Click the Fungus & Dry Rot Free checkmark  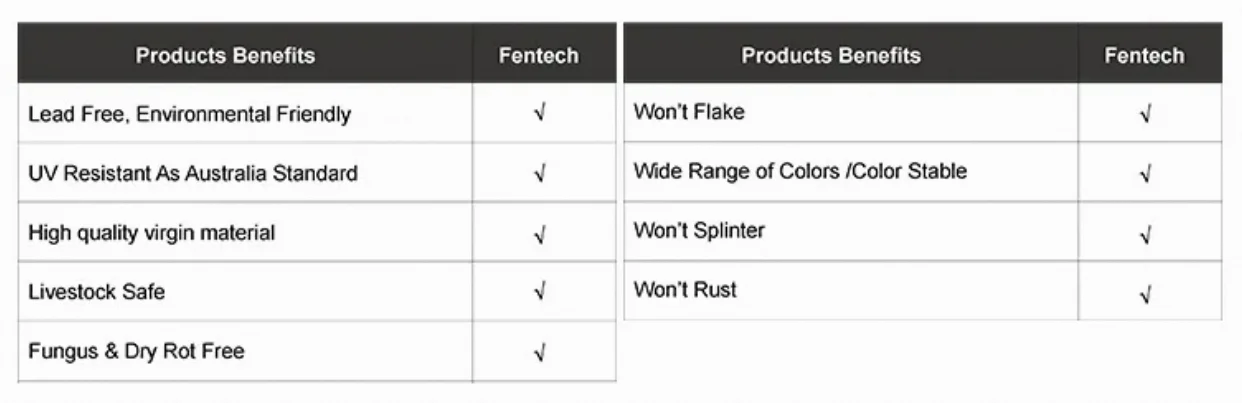(540, 353)
